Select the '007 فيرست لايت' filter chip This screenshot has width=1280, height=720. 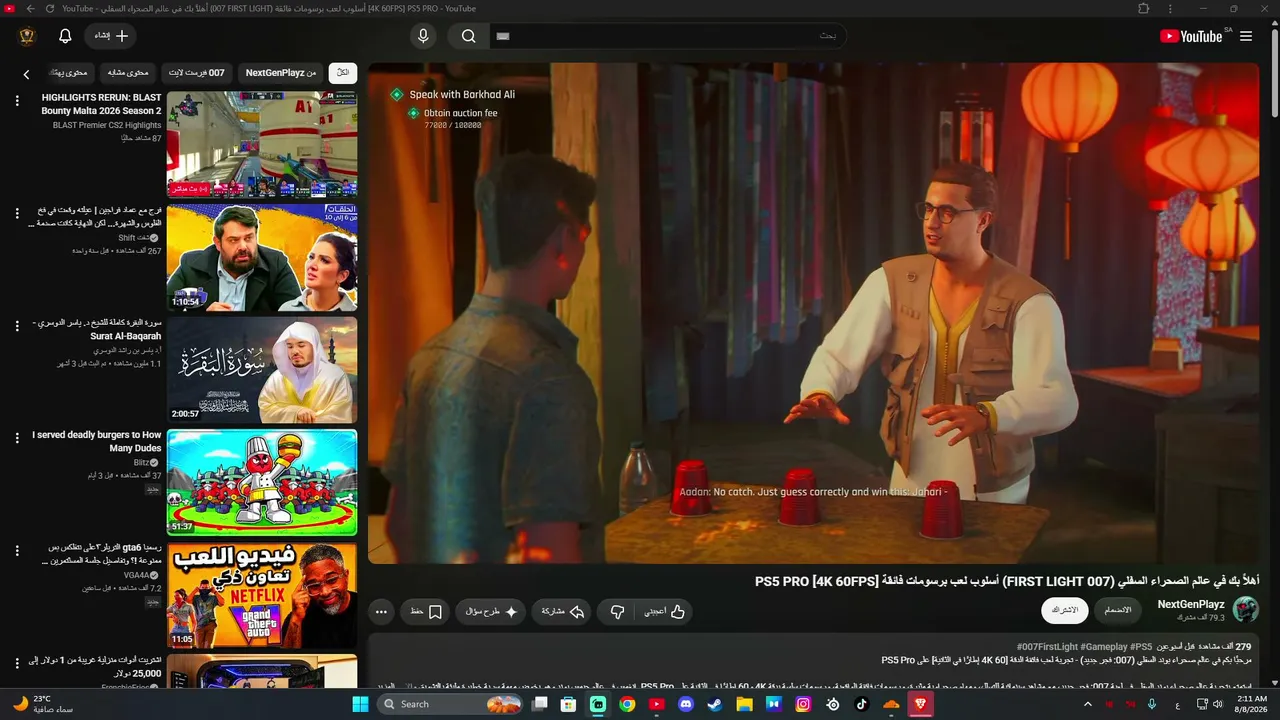pos(198,73)
